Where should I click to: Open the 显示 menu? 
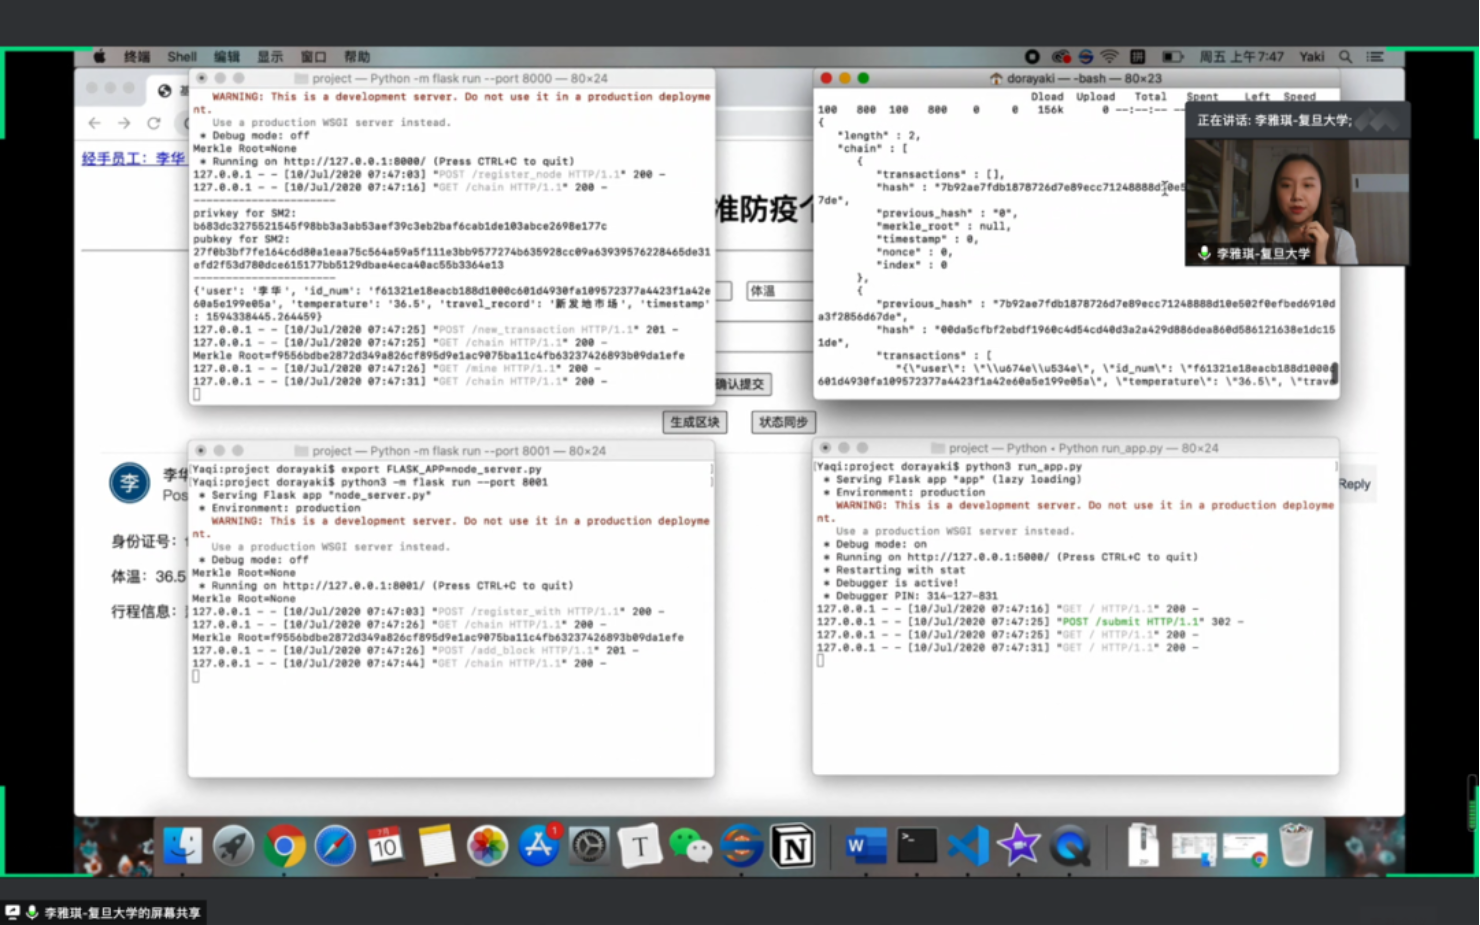pyautogui.click(x=270, y=57)
